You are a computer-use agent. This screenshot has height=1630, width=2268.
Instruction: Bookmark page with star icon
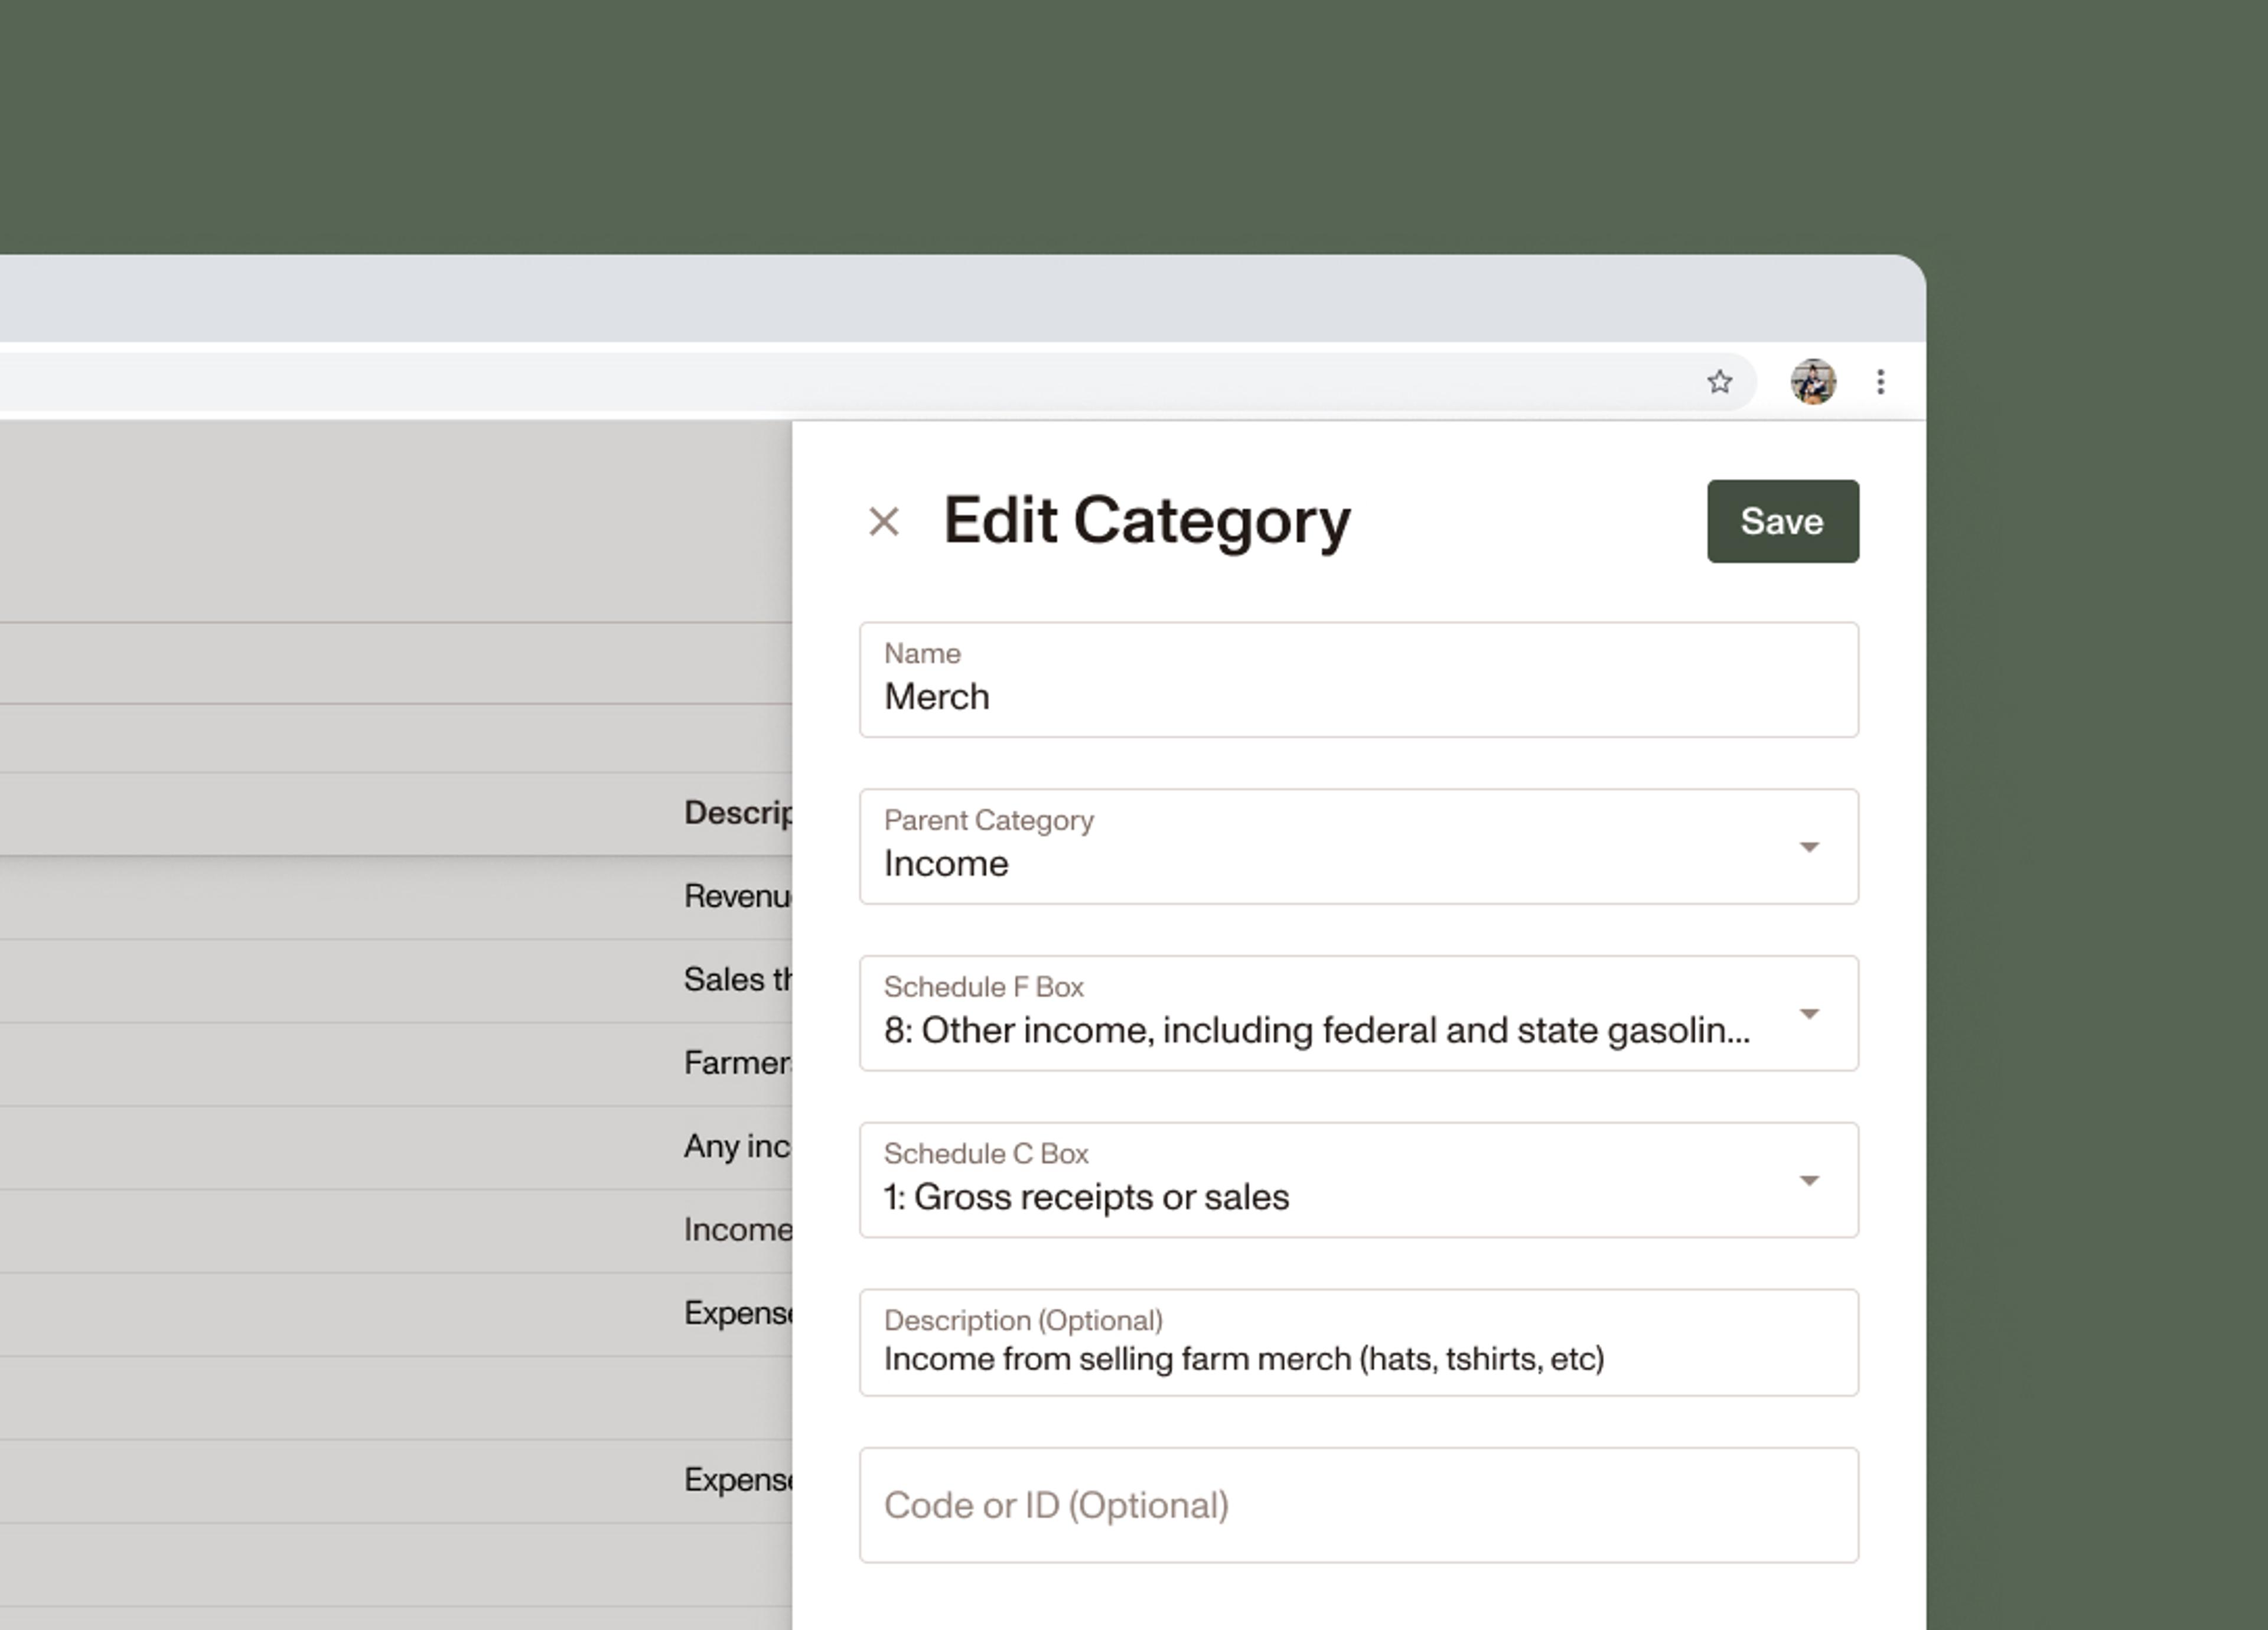[x=1719, y=382]
